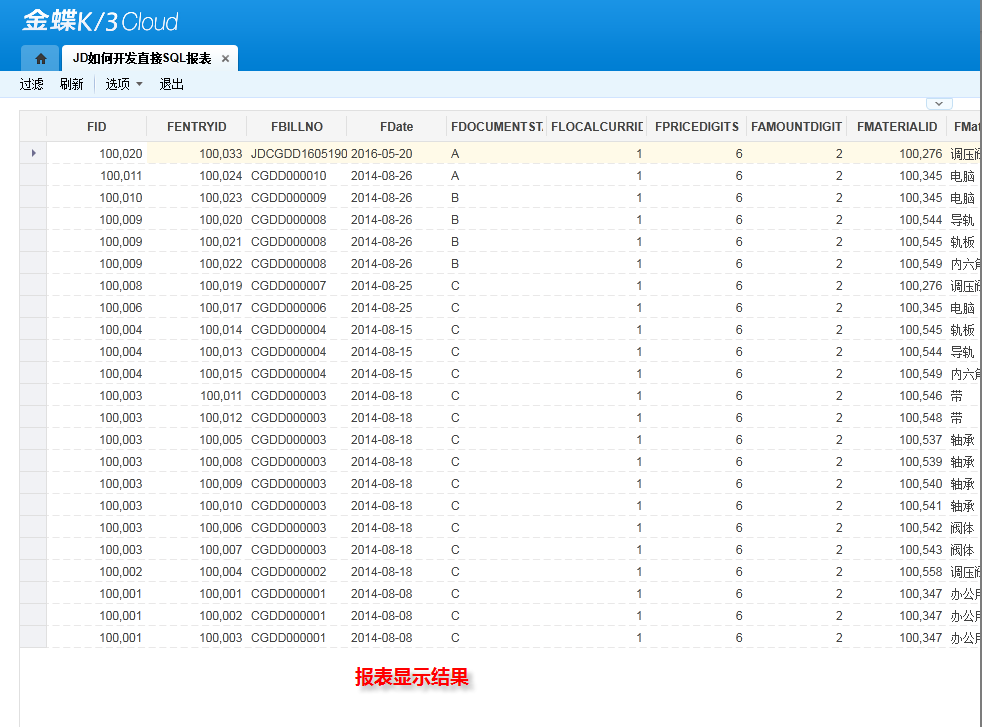Click 刷新 to refresh report
Viewport: 982px width, 727px height.
71,84
